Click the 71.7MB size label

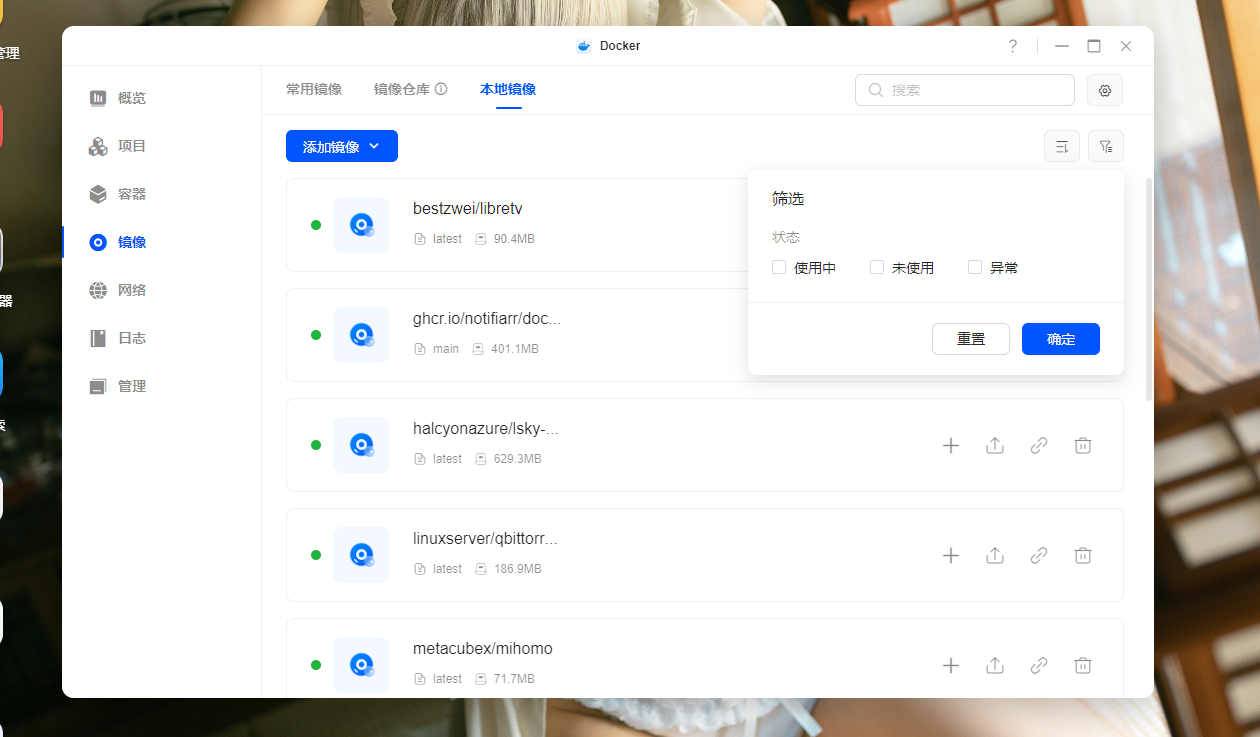click(x=514, y=679)
